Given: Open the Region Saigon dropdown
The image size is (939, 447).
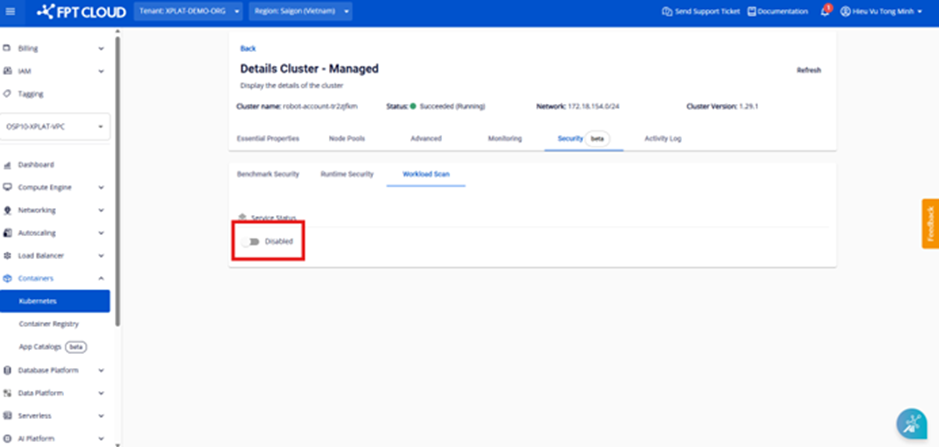Looking at the screenshot, I should pyautogui.click(x=300, y=12).
